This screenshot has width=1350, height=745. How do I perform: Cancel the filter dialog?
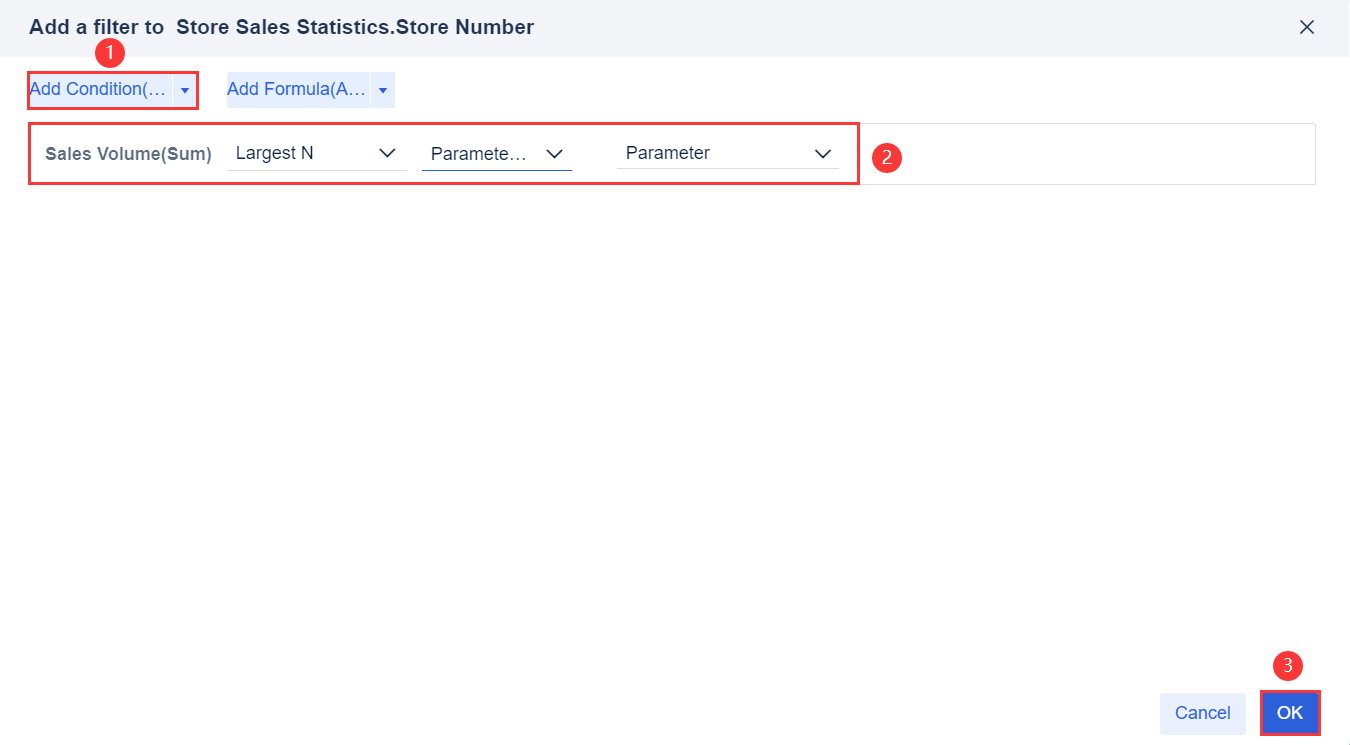click(1202, 713)
